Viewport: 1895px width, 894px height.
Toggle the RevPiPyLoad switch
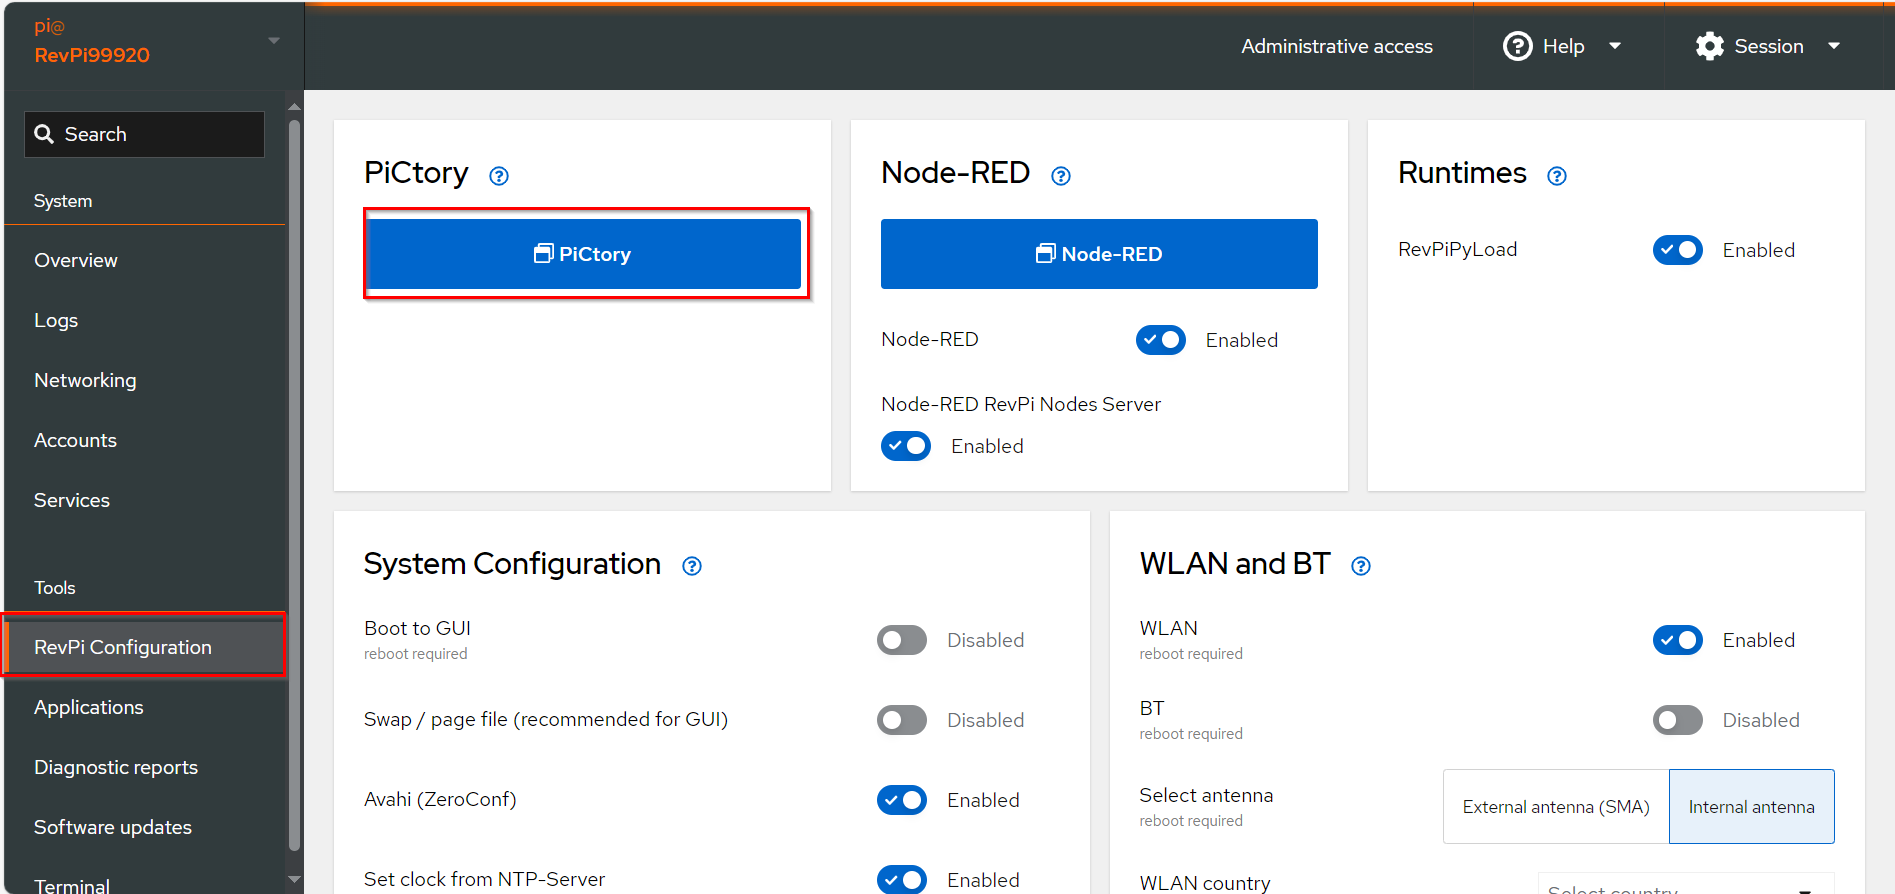[x=1678, y=250]
